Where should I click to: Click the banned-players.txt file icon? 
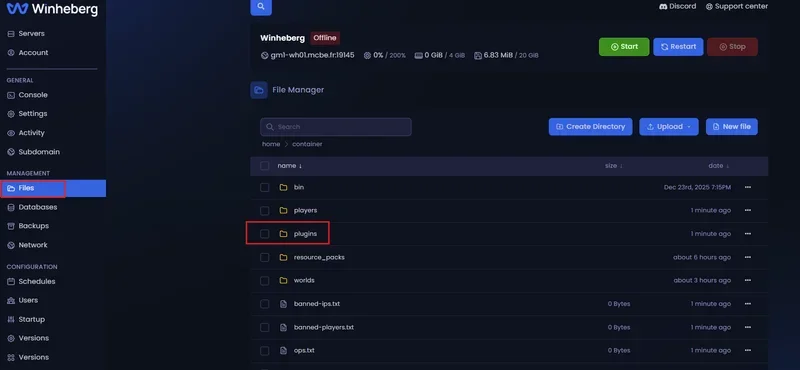(283, 327)
